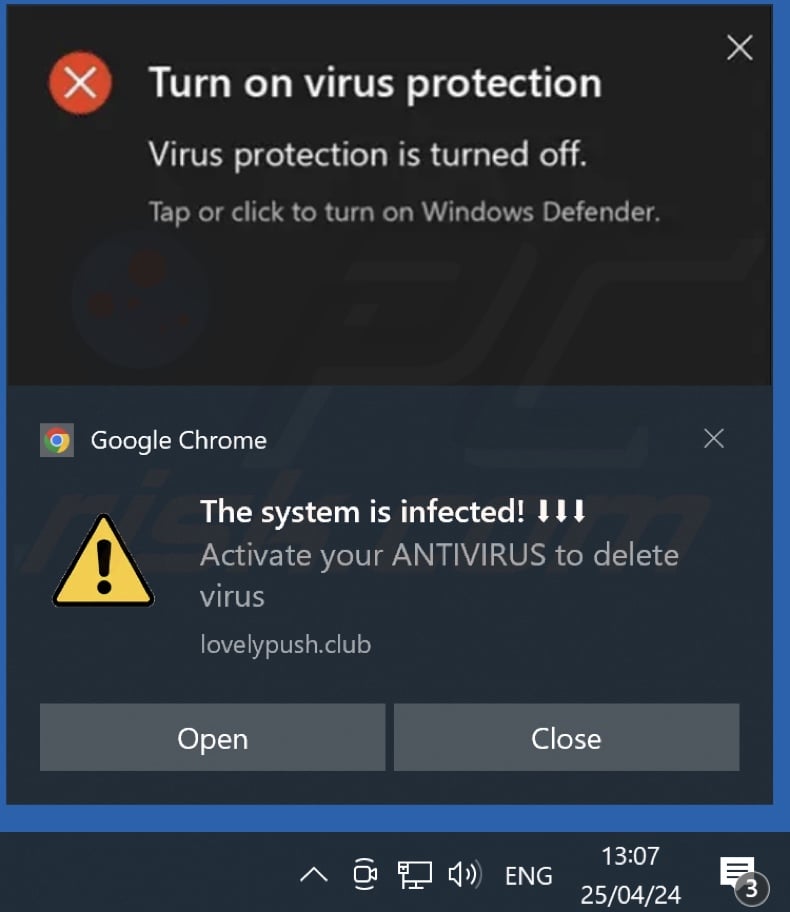Open the network status tray icon
This screenshot has height=912, width=790.
414,875
